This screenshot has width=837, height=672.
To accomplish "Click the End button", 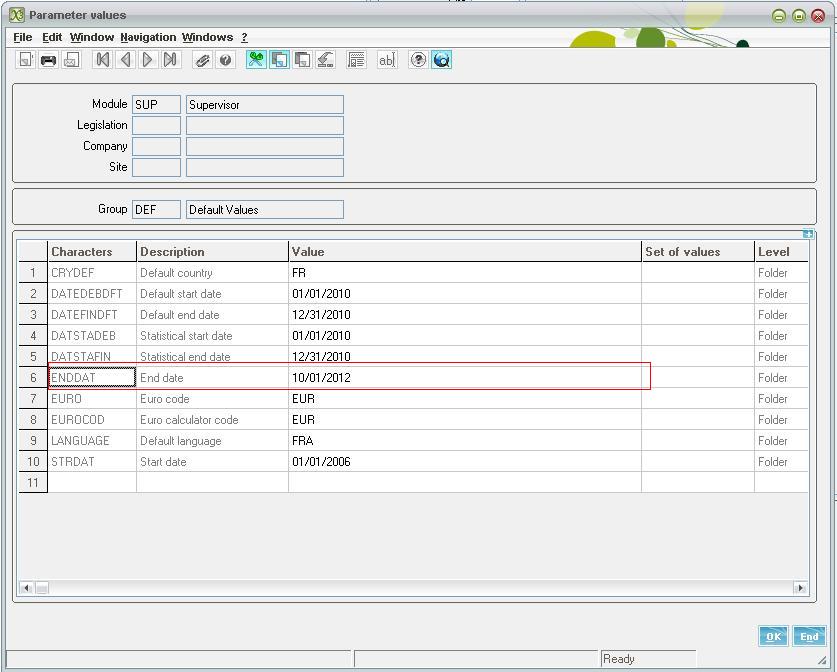I will click(x=809, y=636).
